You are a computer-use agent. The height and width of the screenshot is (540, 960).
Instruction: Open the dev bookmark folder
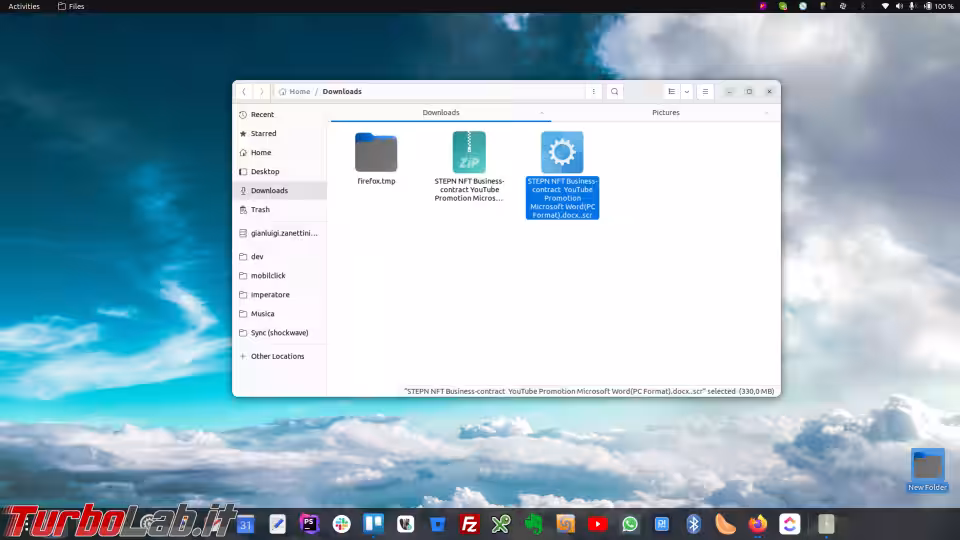pos(280,257)
